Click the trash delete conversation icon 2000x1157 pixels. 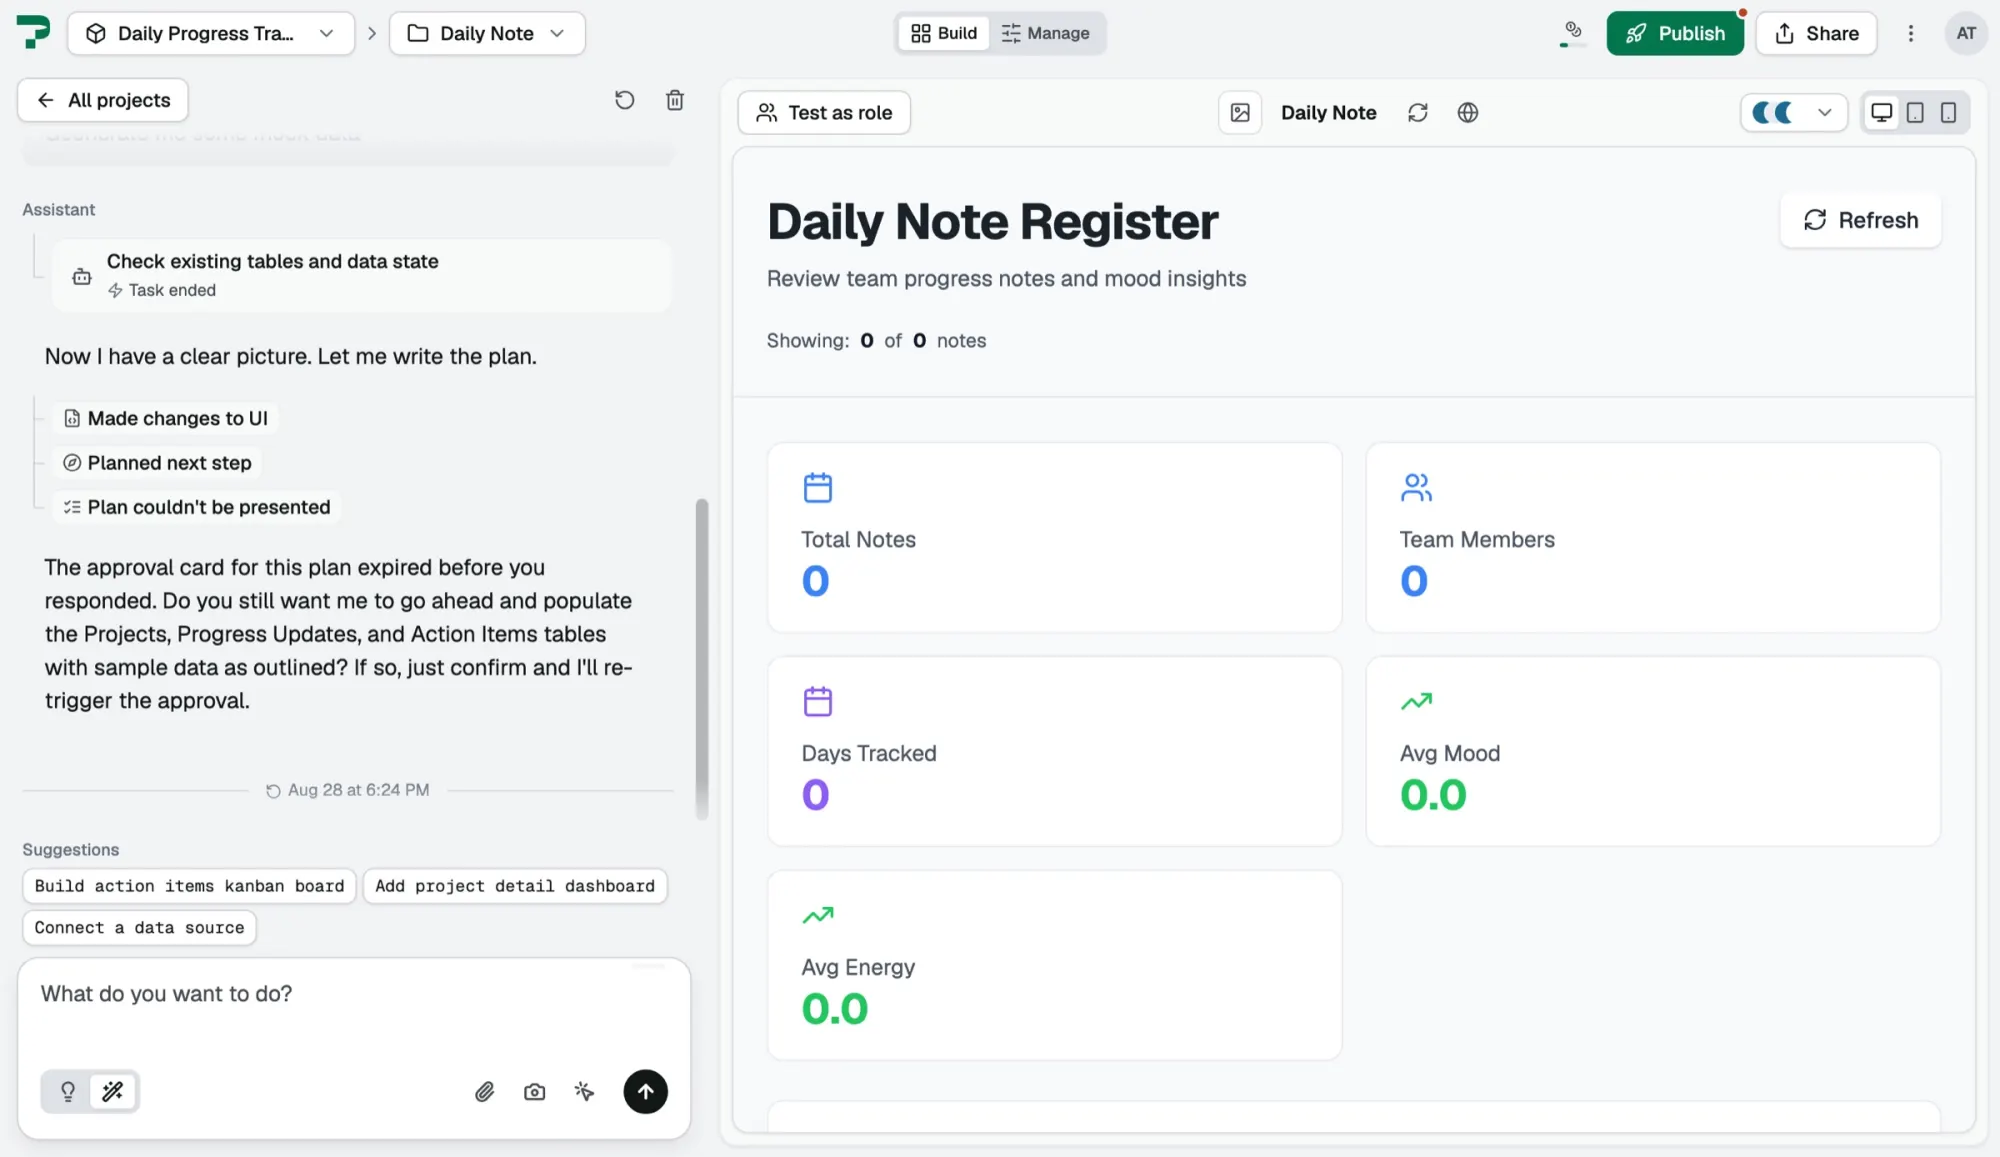coord(675,100)
